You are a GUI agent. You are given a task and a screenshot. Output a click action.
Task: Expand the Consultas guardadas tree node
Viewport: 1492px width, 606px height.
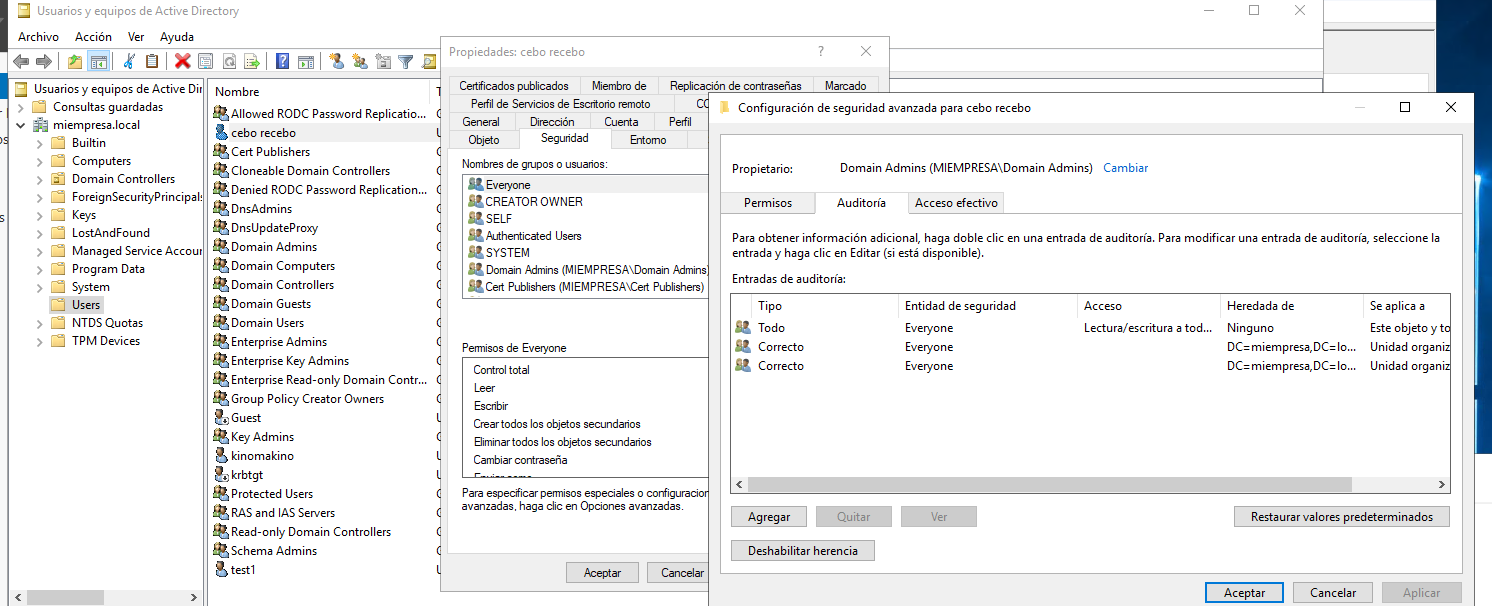22,107
